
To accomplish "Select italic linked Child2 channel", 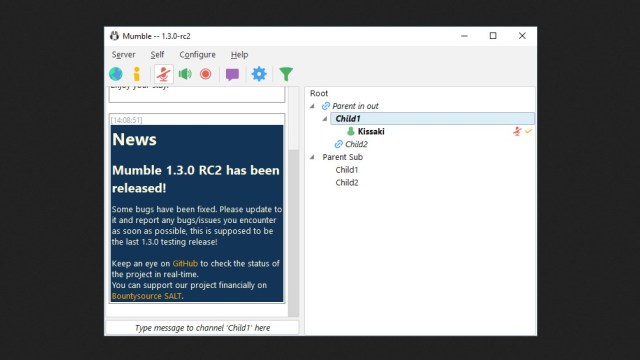I will coord(356,144).
